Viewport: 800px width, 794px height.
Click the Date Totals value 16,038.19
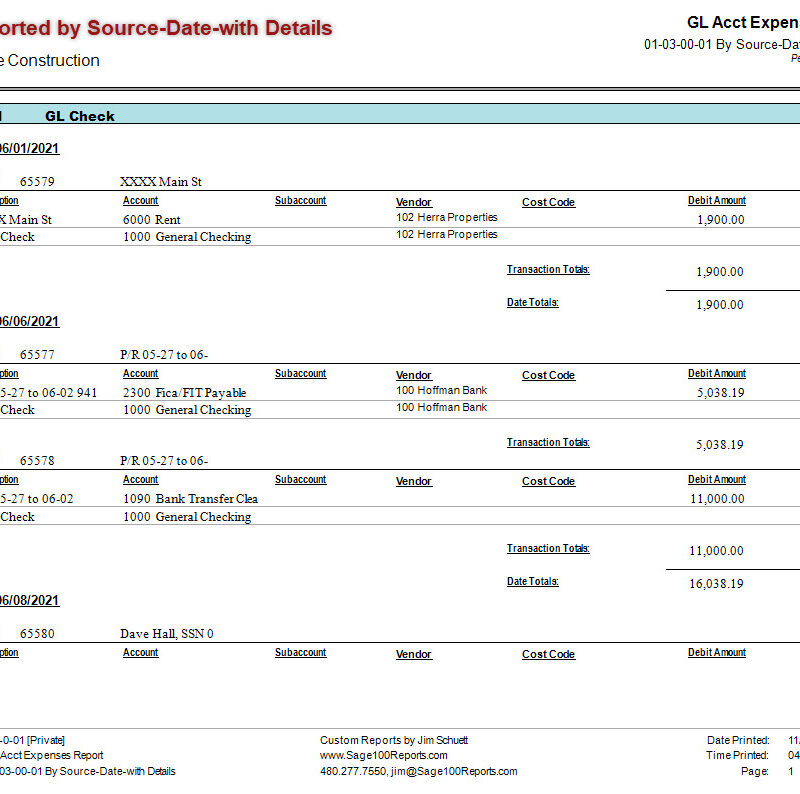pos(716,584)
